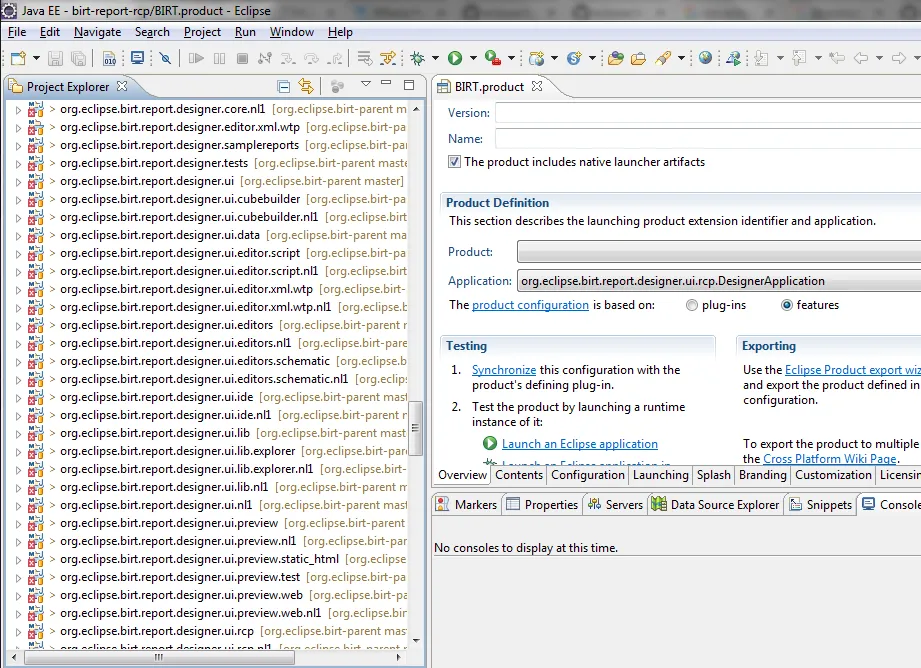Open the Debug dropdown arrow
Screen dimensions: 921x668
tap(435, 58)
